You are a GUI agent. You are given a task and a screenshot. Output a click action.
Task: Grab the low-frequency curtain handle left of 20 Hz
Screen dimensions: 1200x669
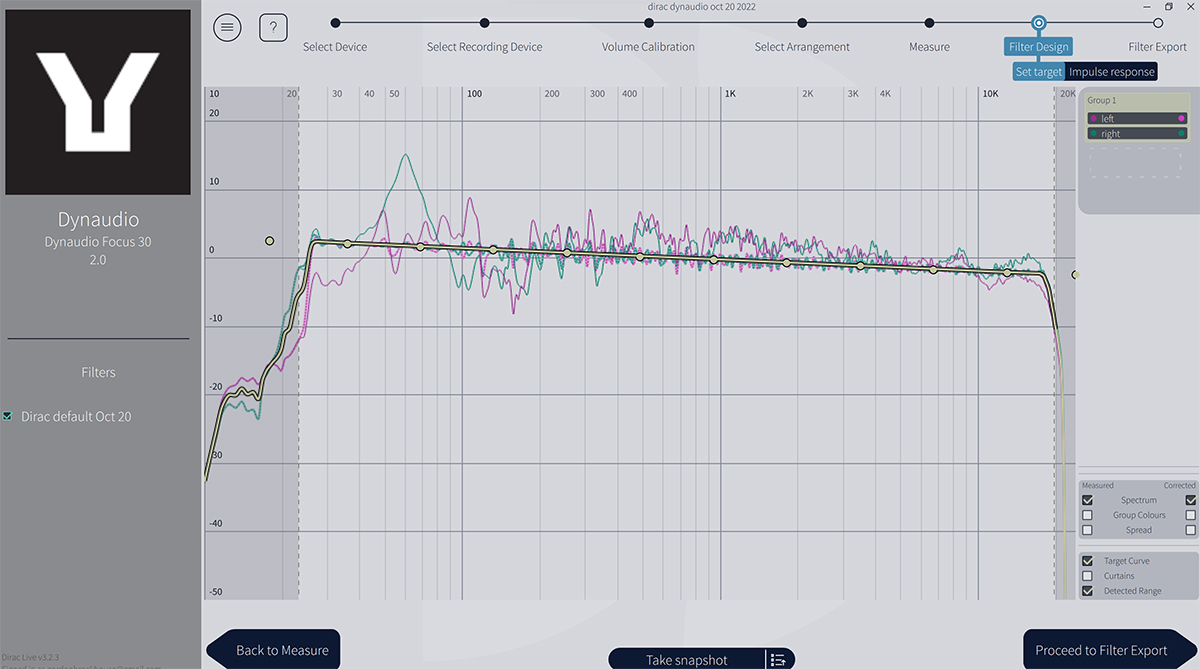(x=269, y=241)
